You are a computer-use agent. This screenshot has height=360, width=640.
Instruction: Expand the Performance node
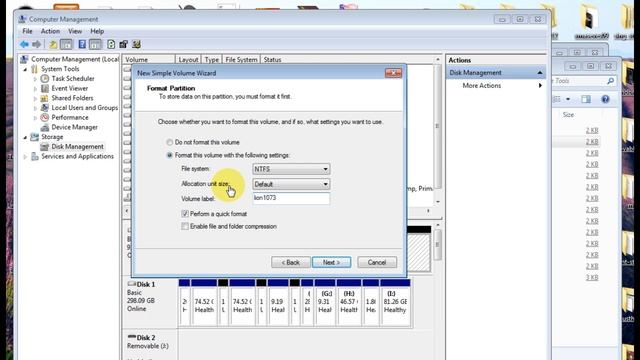coord(36,118)
